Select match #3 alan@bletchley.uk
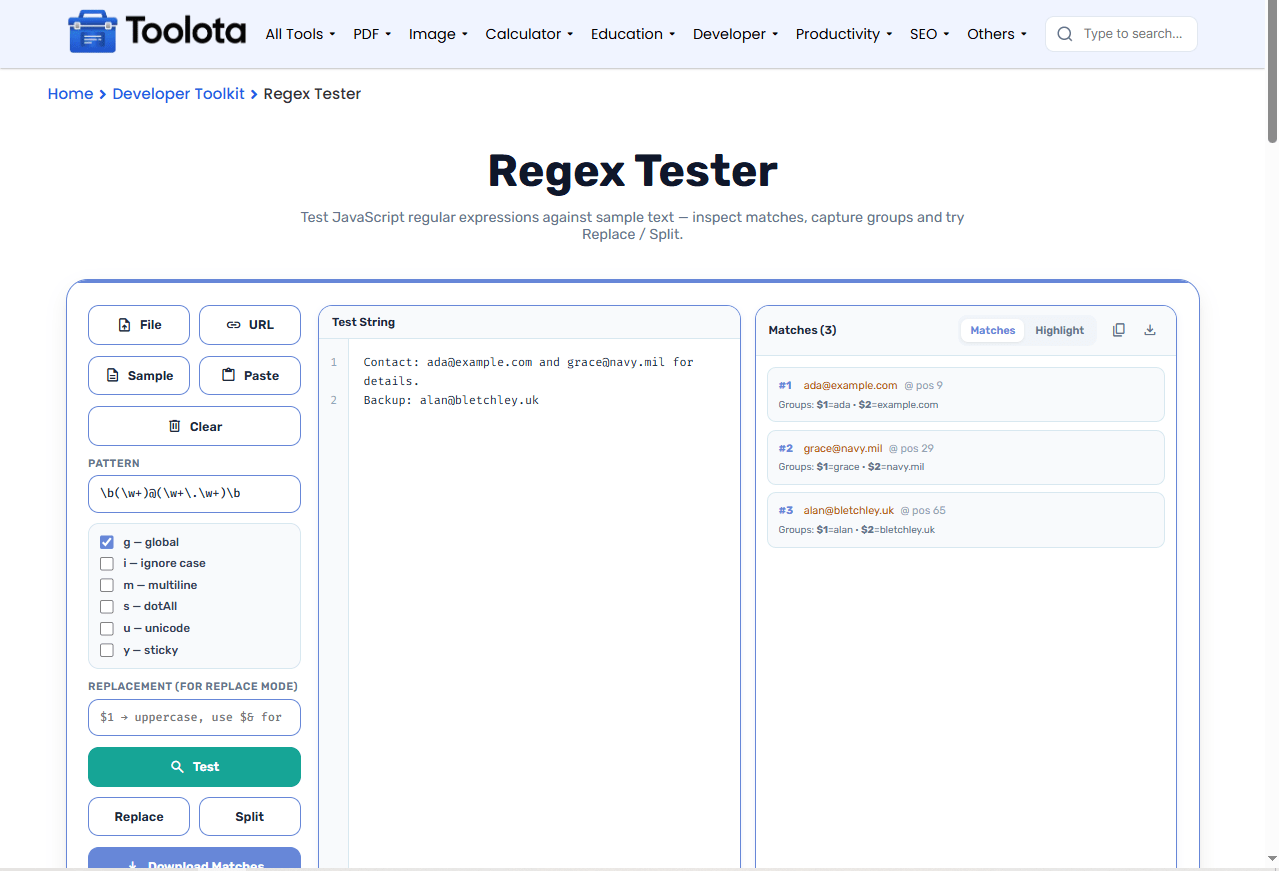This screenshot has height=871, width=1279. coord(966,520)
